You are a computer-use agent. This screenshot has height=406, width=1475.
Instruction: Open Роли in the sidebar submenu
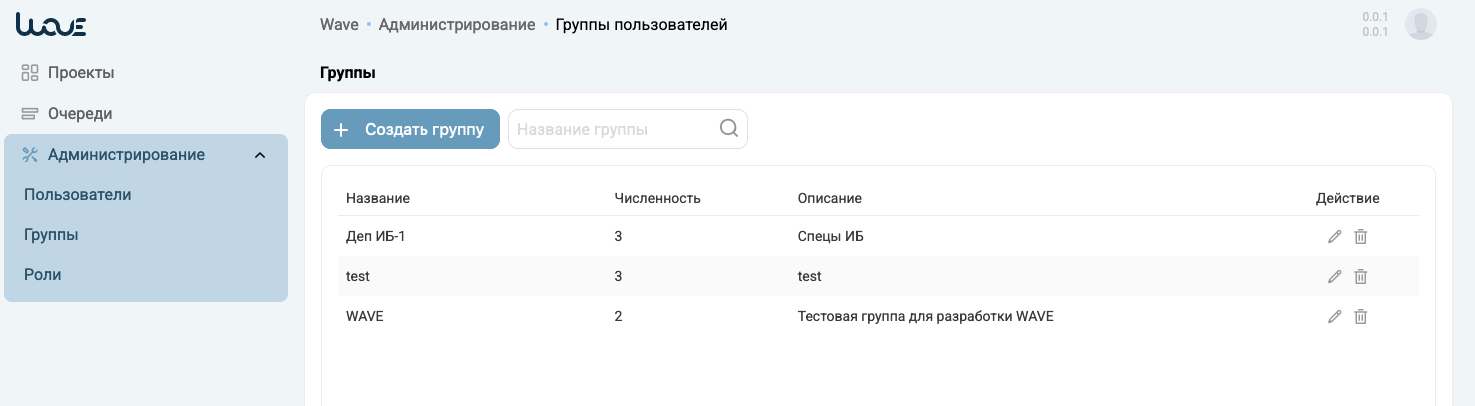tap(43, 275)
